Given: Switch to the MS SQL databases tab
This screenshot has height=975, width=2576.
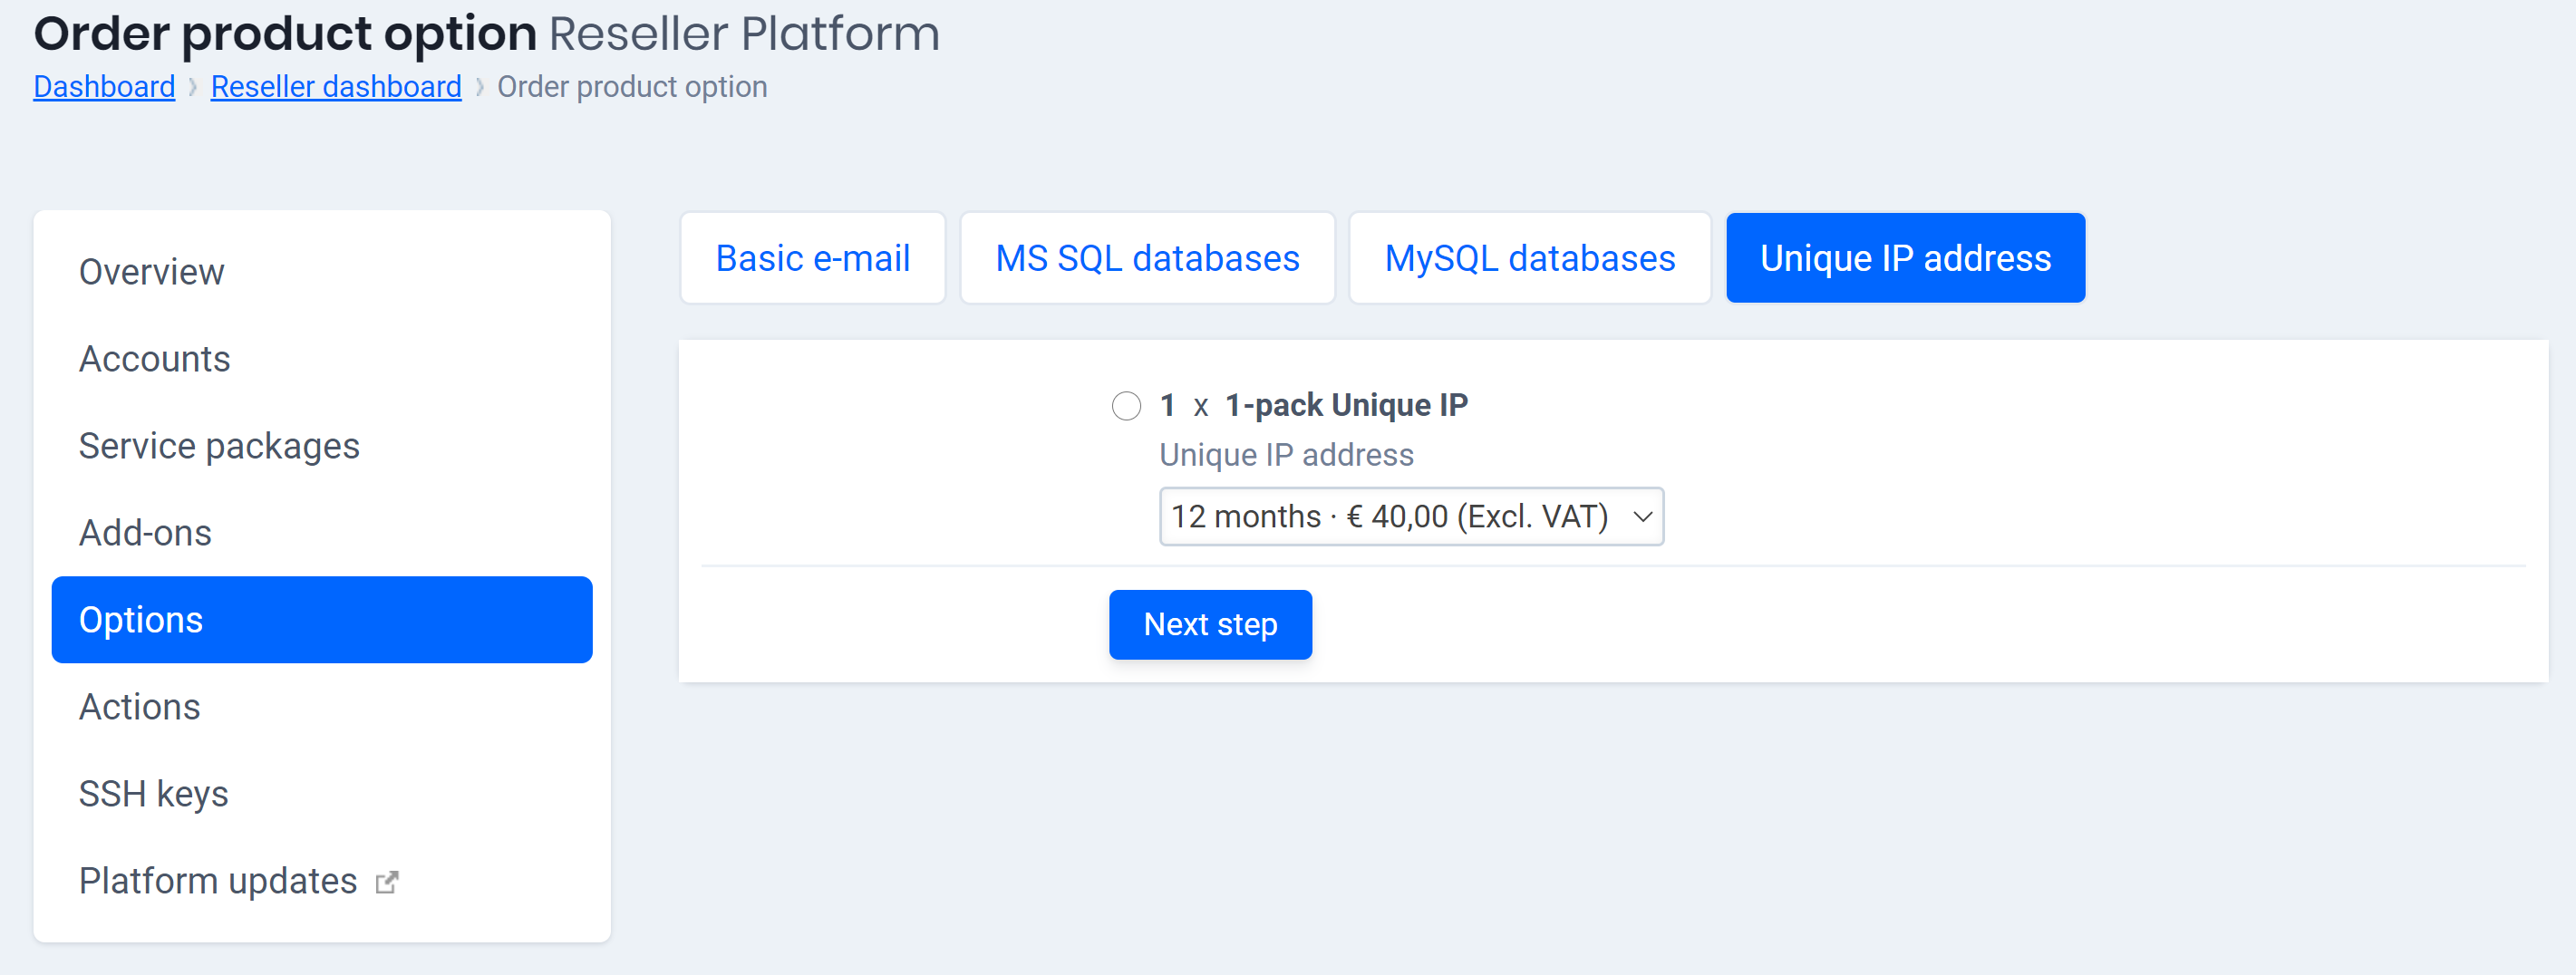Looking at the screenshot, I should click(x=1146, y=258).
